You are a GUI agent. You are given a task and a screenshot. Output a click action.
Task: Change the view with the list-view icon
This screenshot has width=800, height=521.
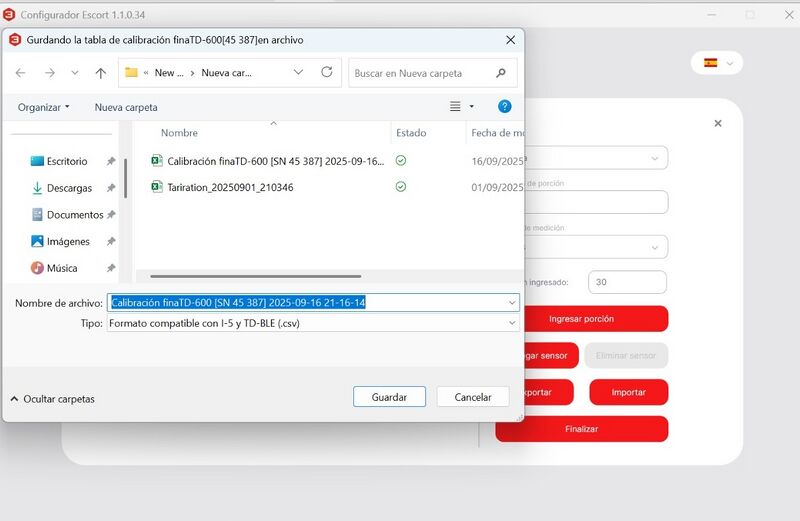[455, 106]
